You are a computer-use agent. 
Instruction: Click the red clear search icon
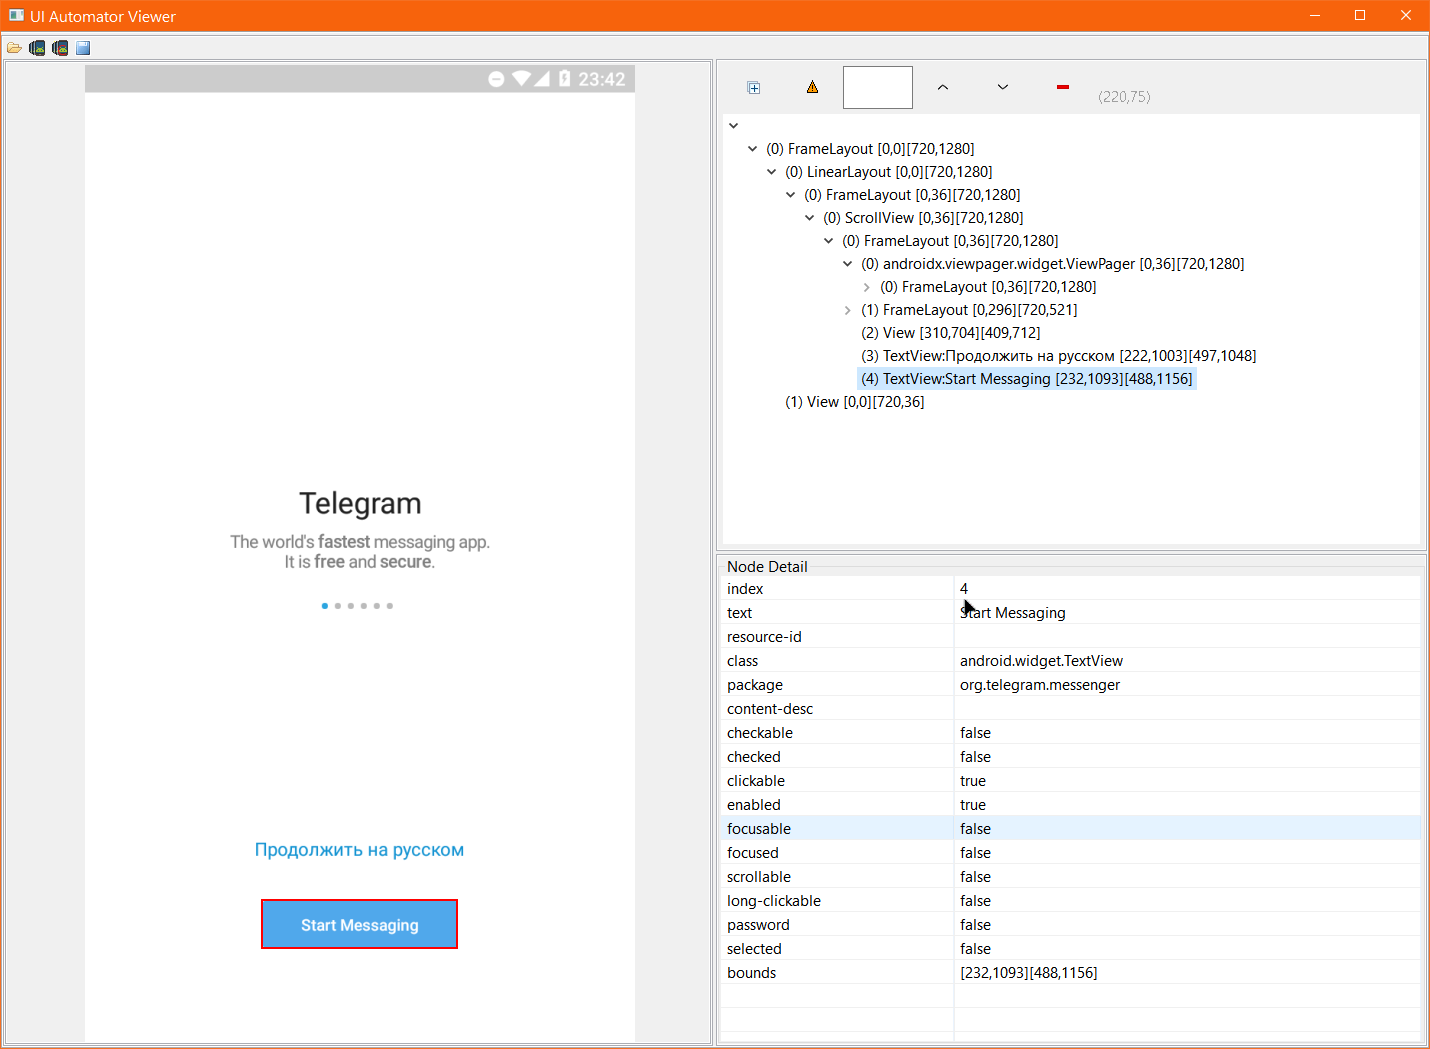coord(1062,88)
